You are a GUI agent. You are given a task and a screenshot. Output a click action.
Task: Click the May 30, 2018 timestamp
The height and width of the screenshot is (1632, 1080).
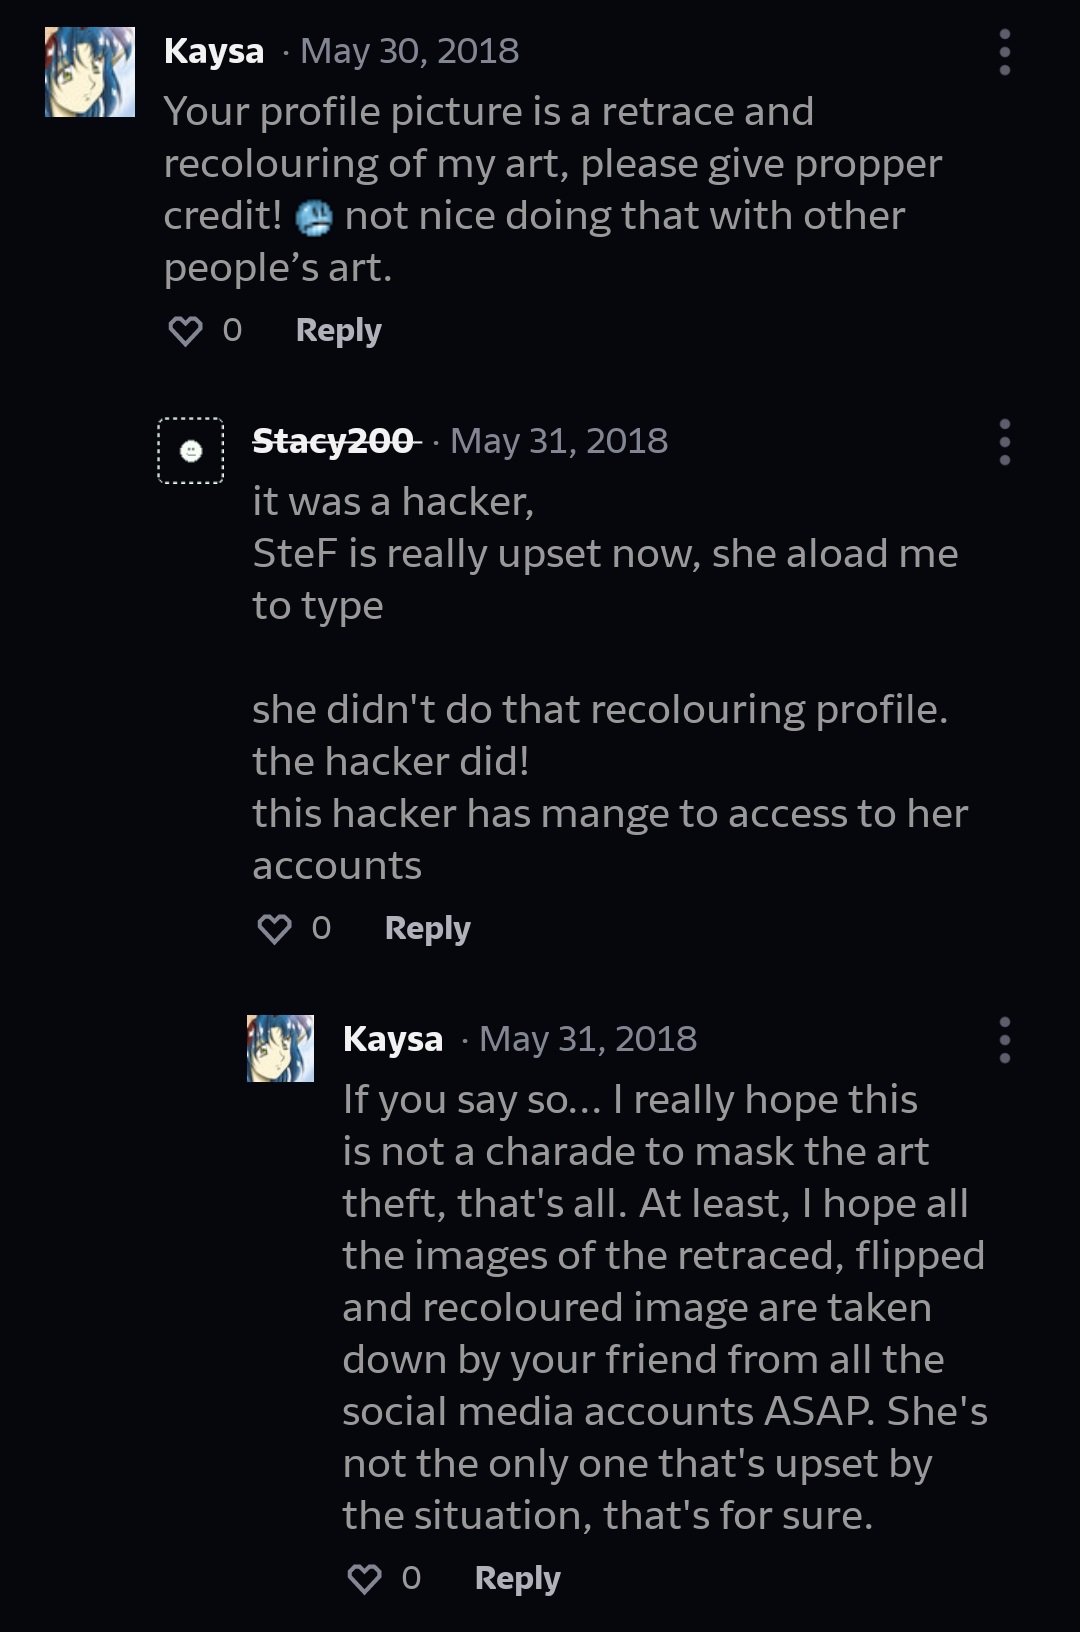pos(409,51)
